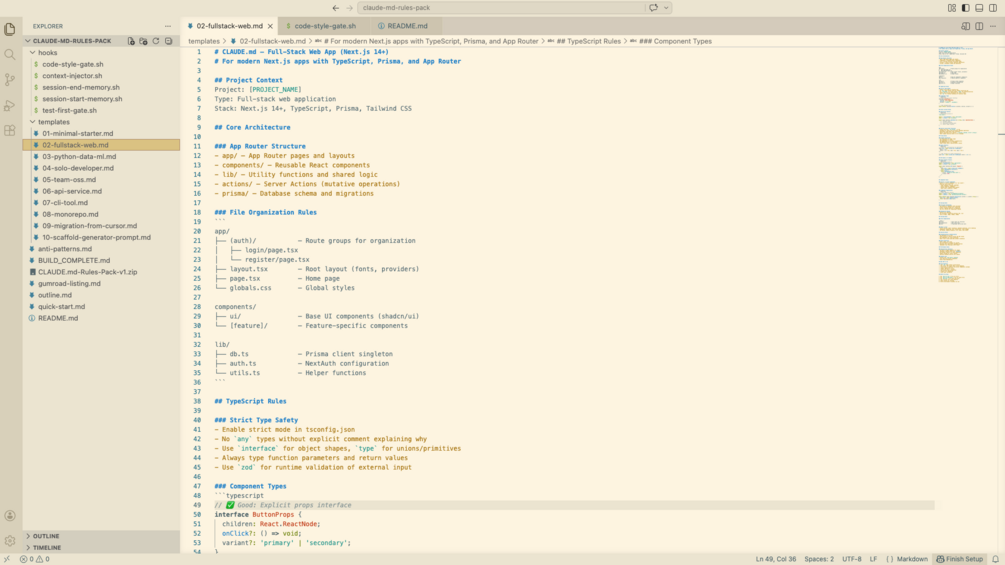The image size is (1005, 565).
Task: Go back using navigation arrow
Action: [336, 8]
